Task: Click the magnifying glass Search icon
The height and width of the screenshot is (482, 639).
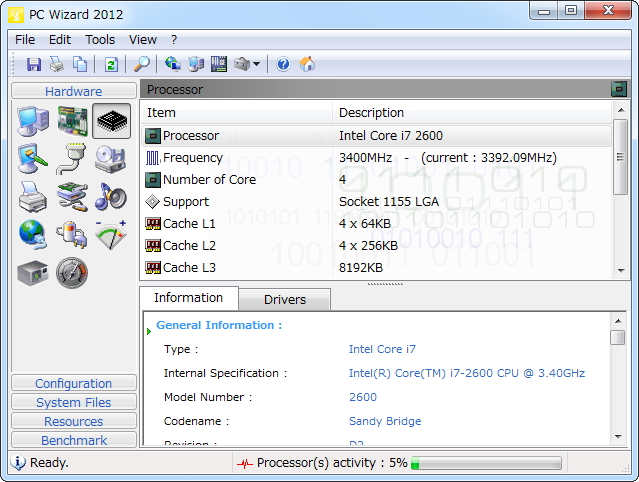Action: click(x=142, y=64)
